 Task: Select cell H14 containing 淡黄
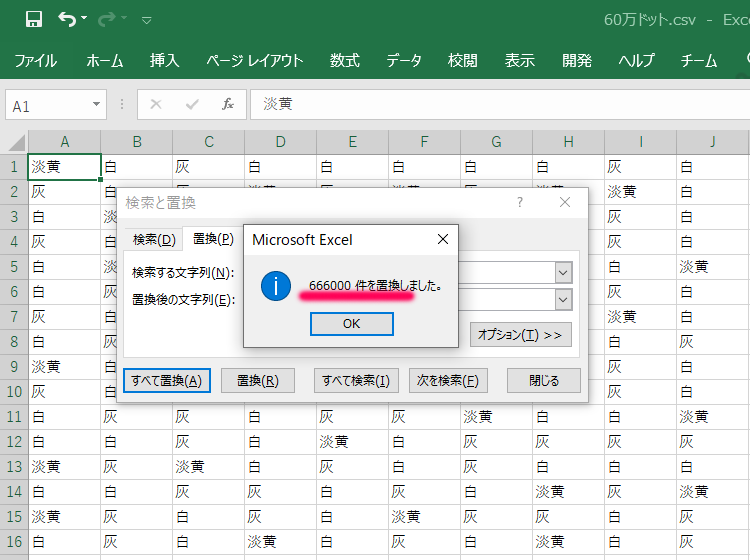(568, 492)
